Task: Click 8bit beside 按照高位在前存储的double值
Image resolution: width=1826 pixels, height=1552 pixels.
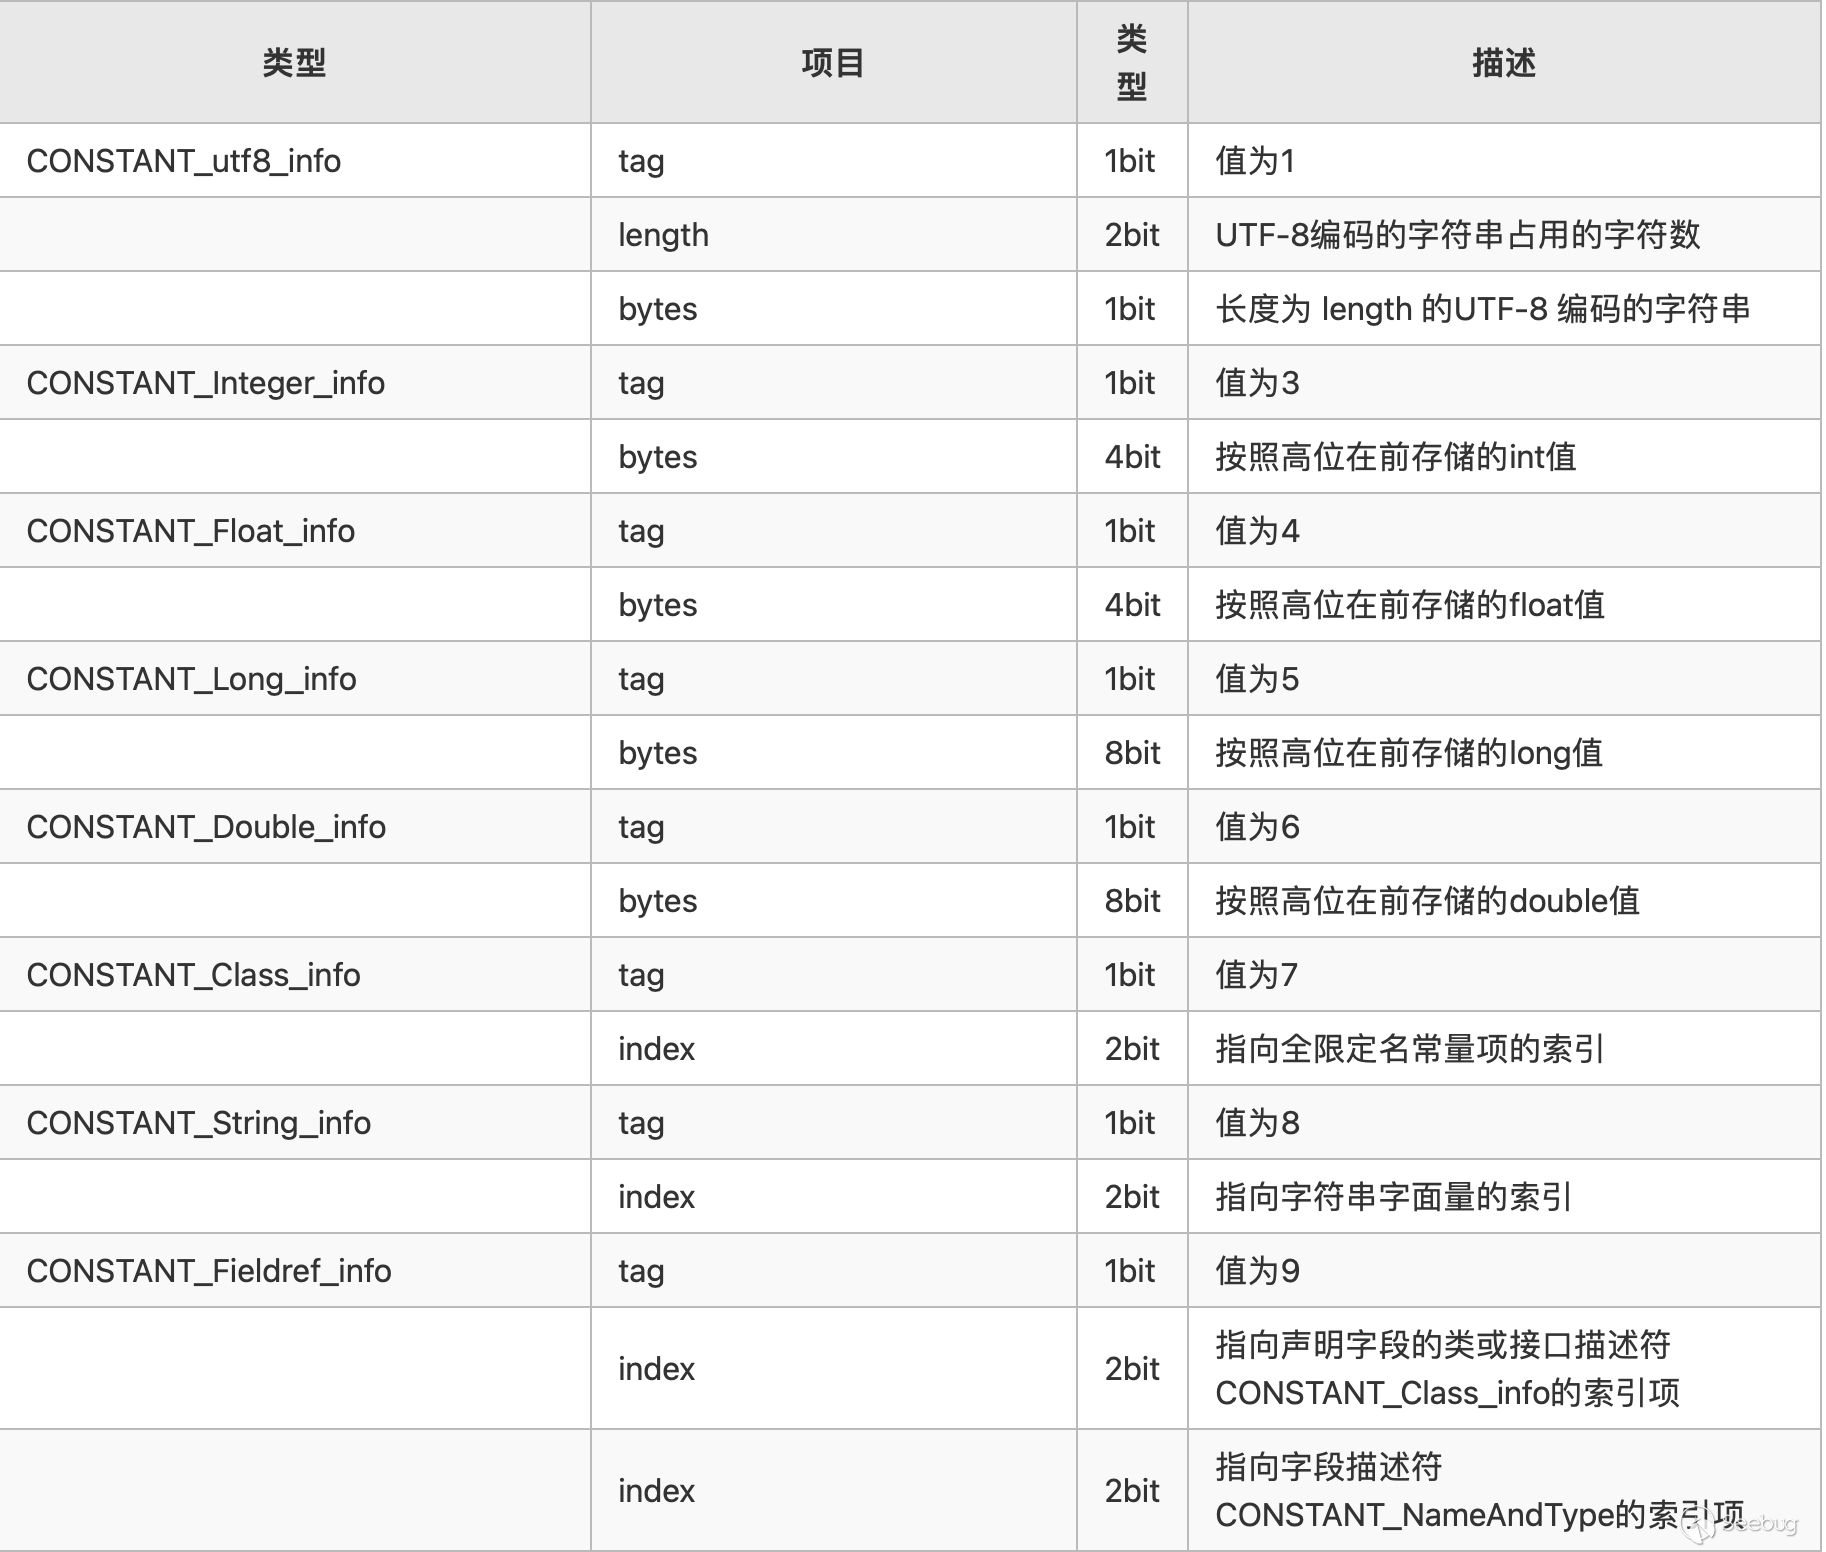Action: (1132, 901)
